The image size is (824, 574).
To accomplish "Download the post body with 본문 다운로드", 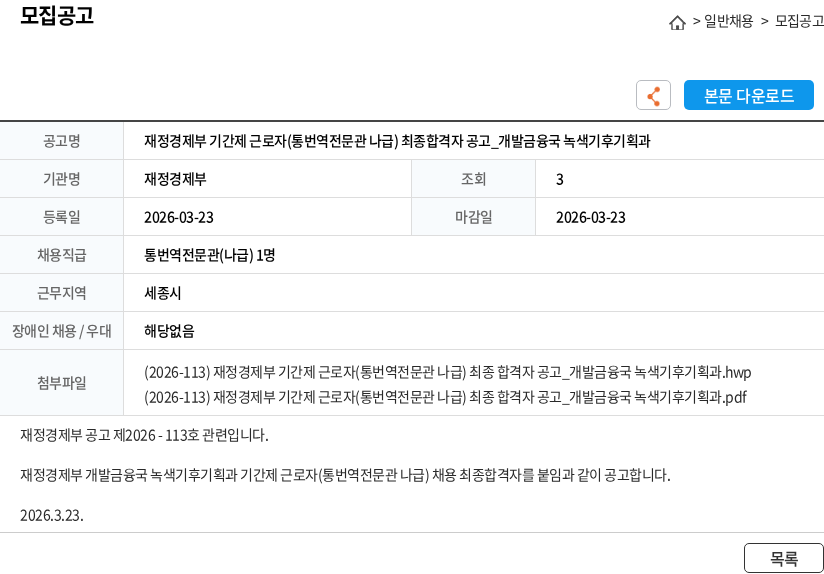I will click(748, 95).
